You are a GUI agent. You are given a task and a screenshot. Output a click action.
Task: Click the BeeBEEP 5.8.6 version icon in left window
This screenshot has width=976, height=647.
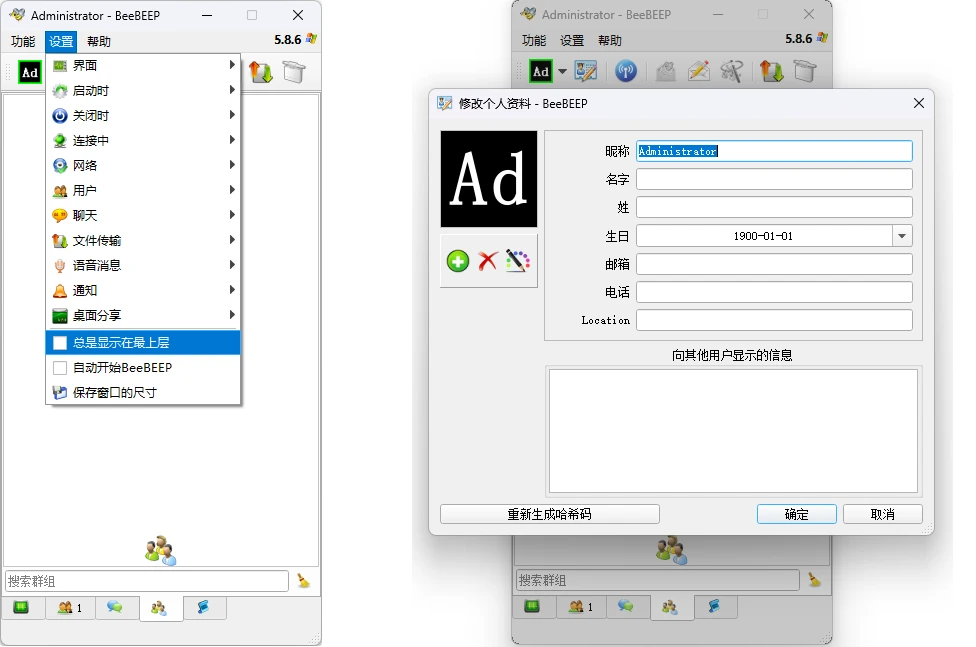click(x=311, y=39)
